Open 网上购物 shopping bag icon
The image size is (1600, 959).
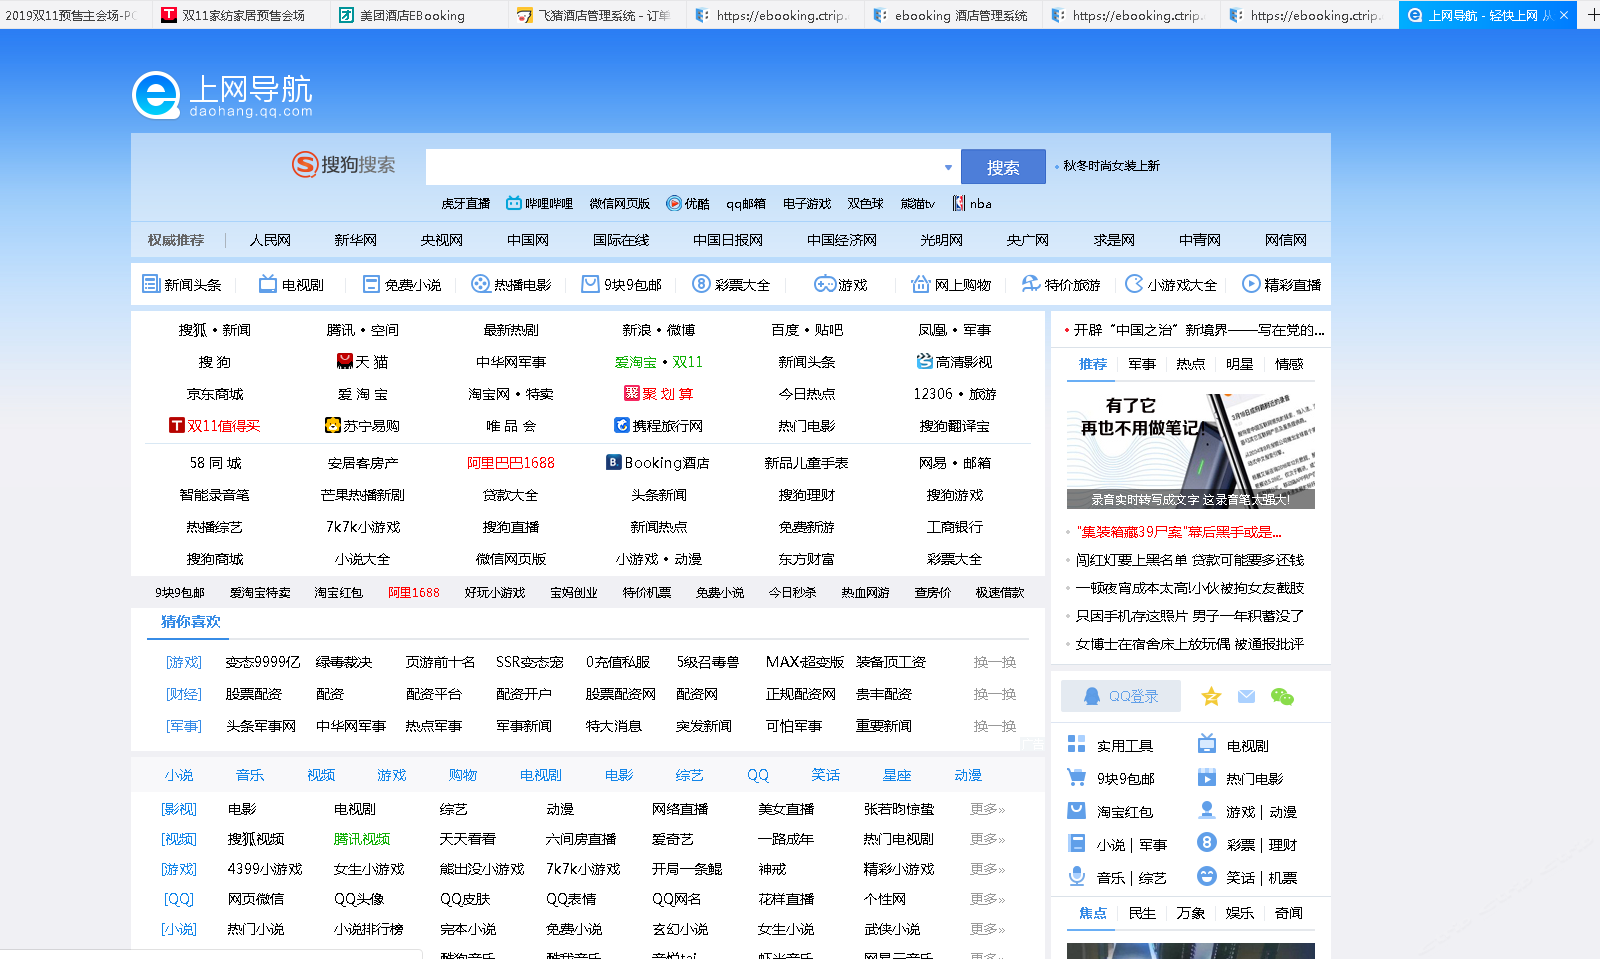pyautogui.click(x=921, y=284)
